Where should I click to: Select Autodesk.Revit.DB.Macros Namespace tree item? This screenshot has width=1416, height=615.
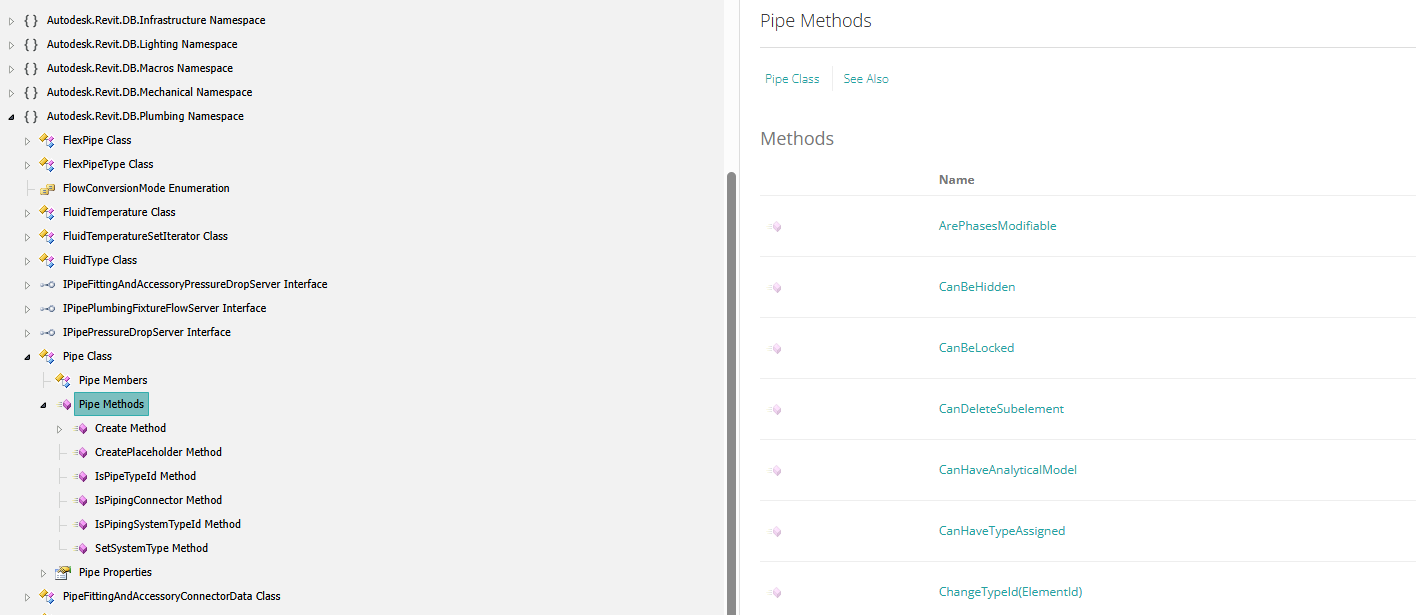[140, 68]
